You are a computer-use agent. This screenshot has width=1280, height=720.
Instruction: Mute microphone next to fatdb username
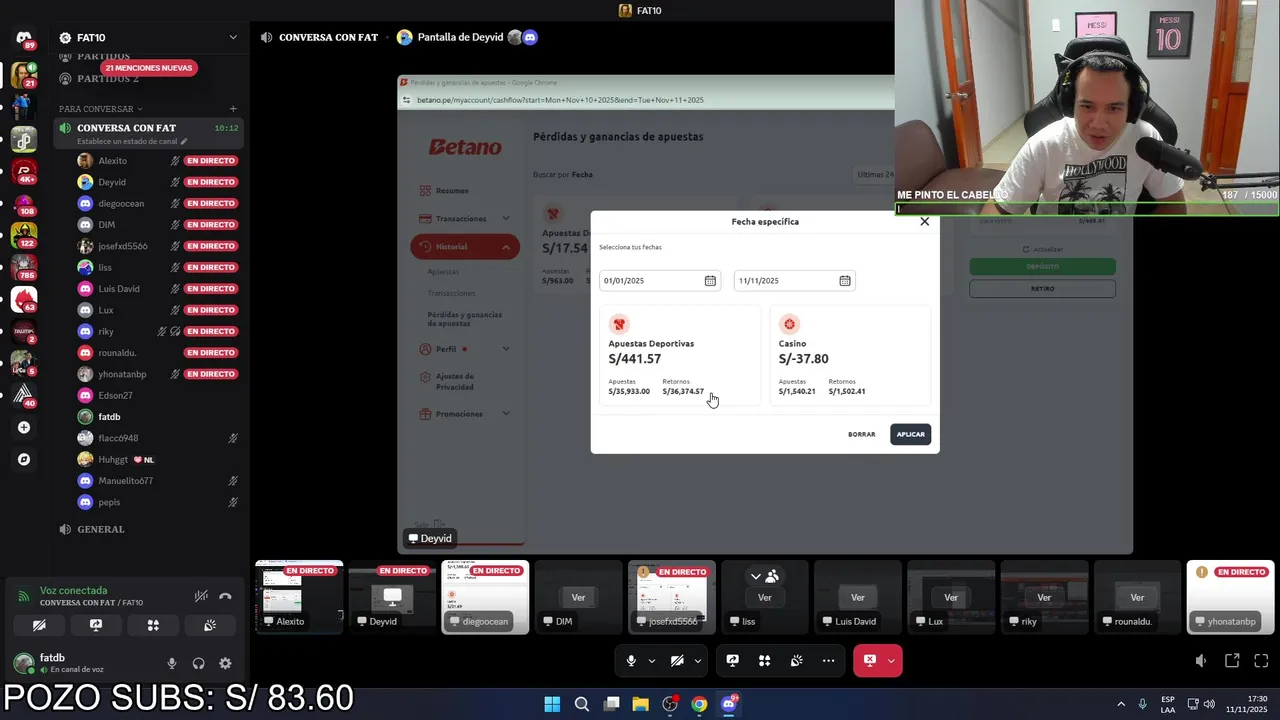[x=172, y=663]
